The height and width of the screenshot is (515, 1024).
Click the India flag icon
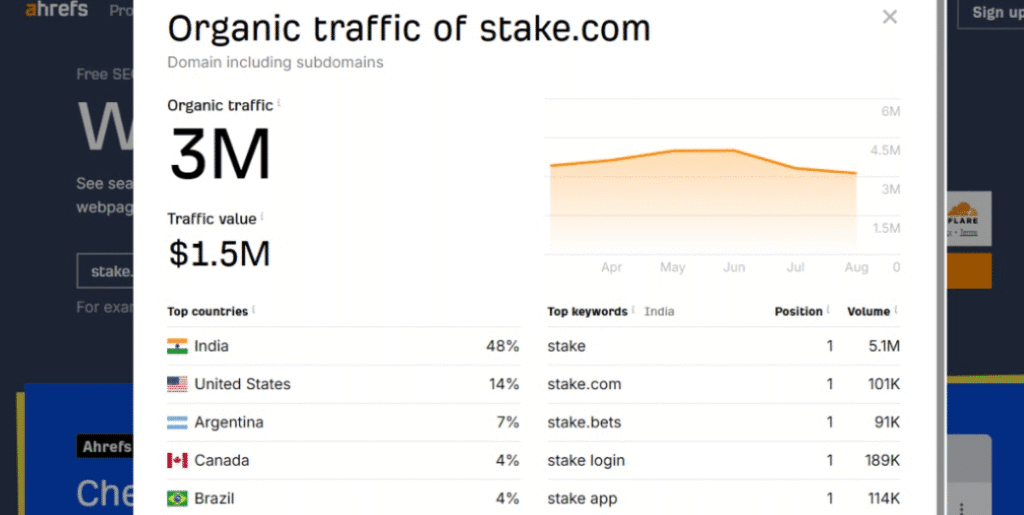click(177, 346)
